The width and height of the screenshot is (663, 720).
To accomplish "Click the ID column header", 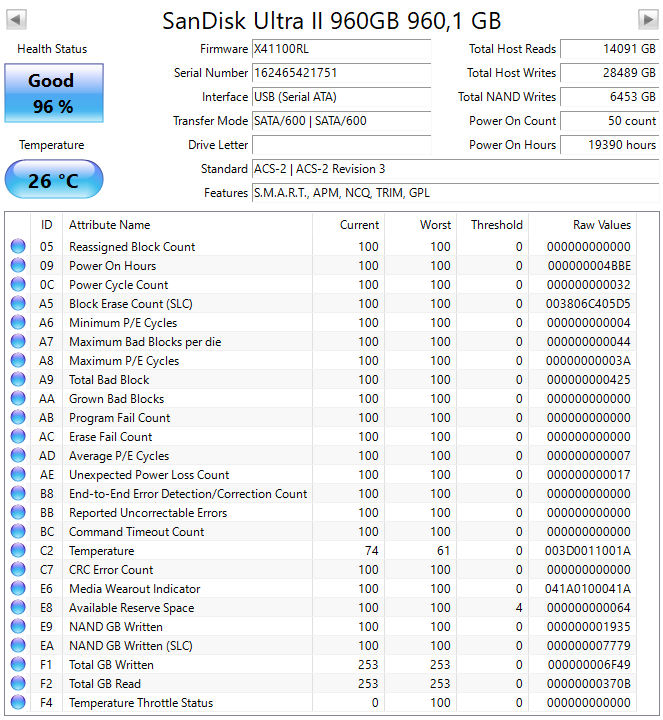I will pyautogui.click(x=46, y=225).
